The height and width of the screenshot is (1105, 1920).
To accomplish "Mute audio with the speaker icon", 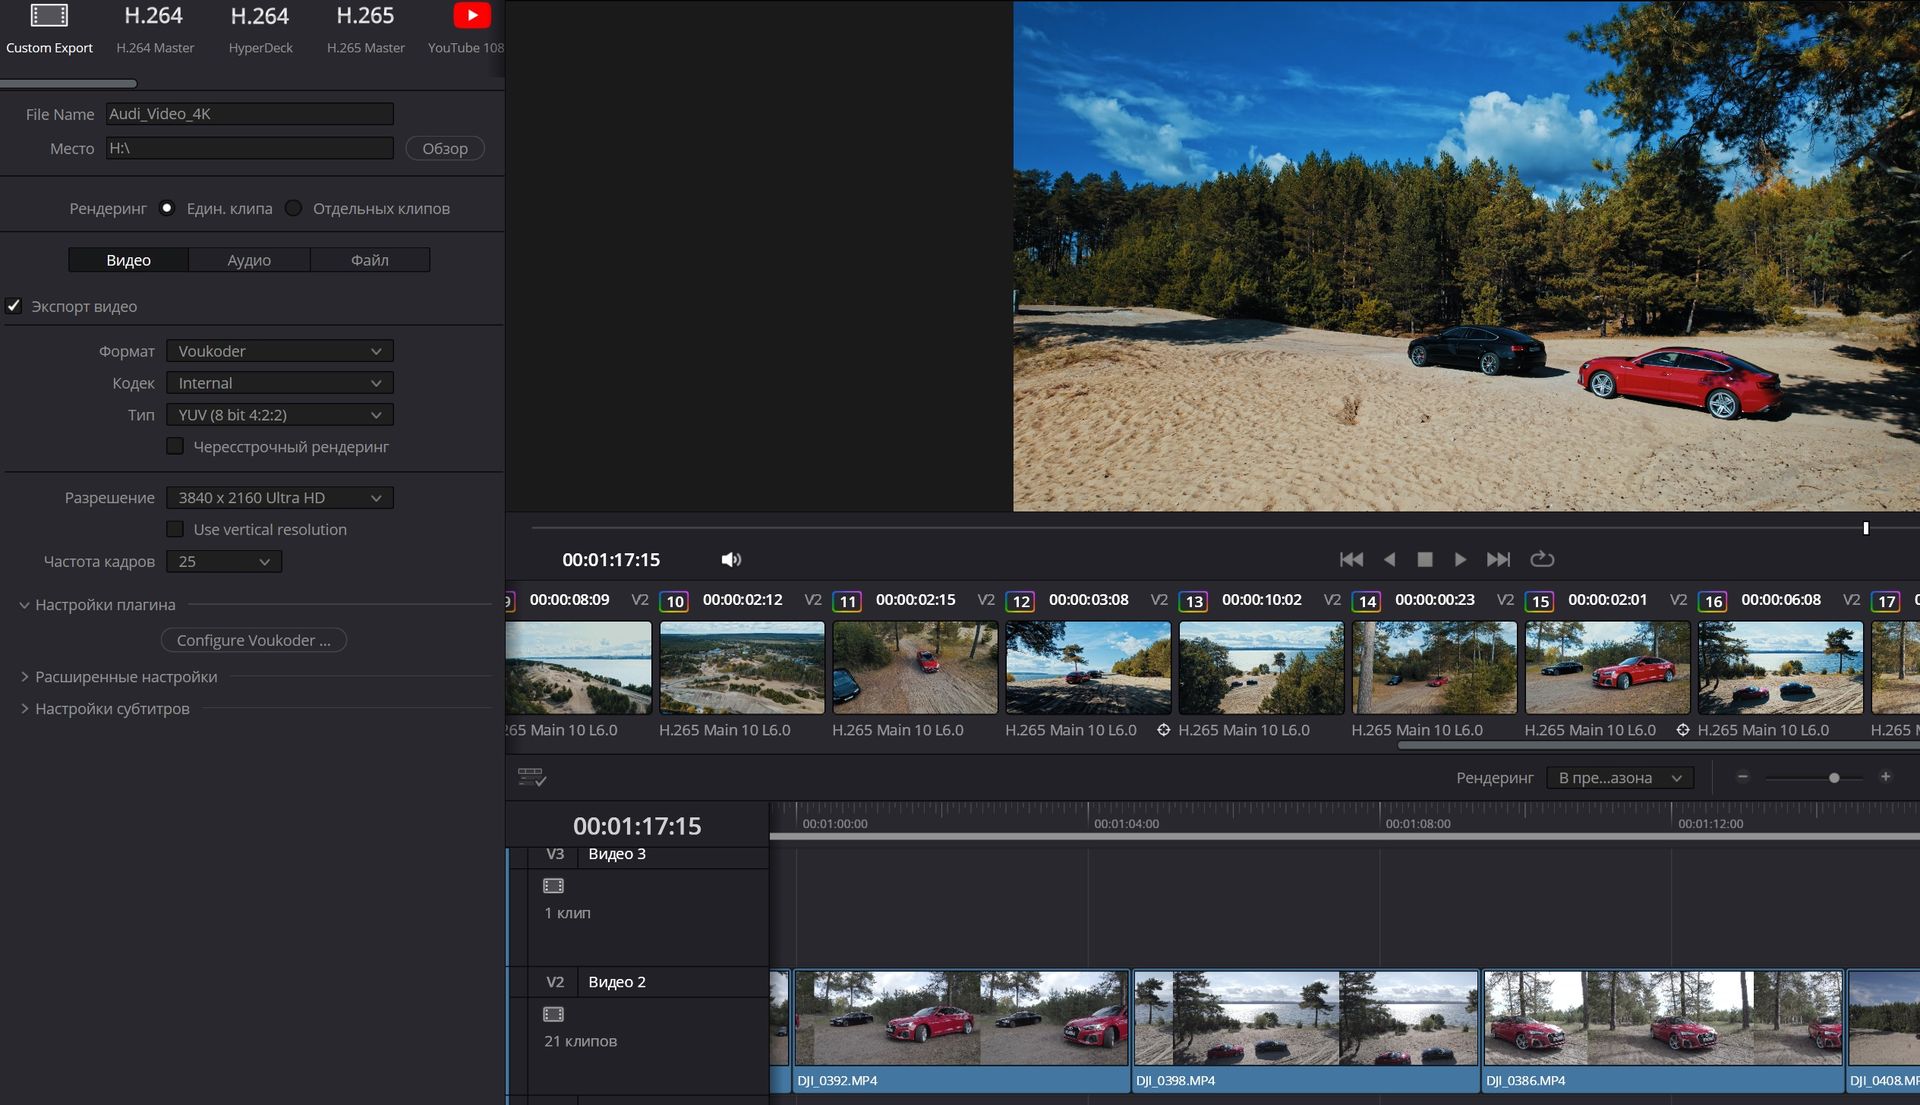I will pos(731,560).
